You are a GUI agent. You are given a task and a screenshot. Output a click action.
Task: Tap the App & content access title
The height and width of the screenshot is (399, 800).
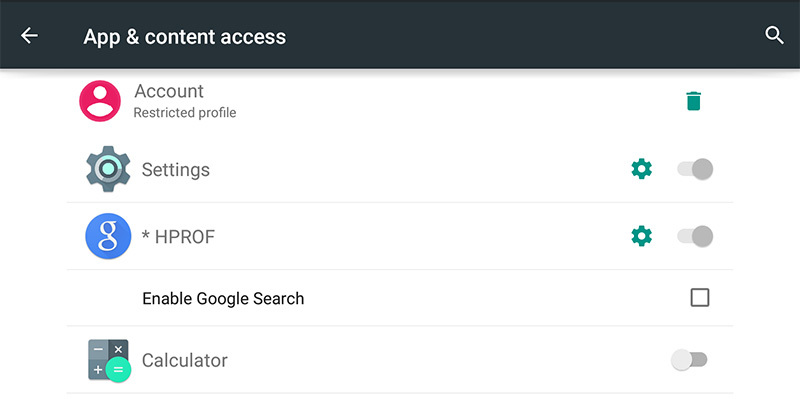pos(185,37)
